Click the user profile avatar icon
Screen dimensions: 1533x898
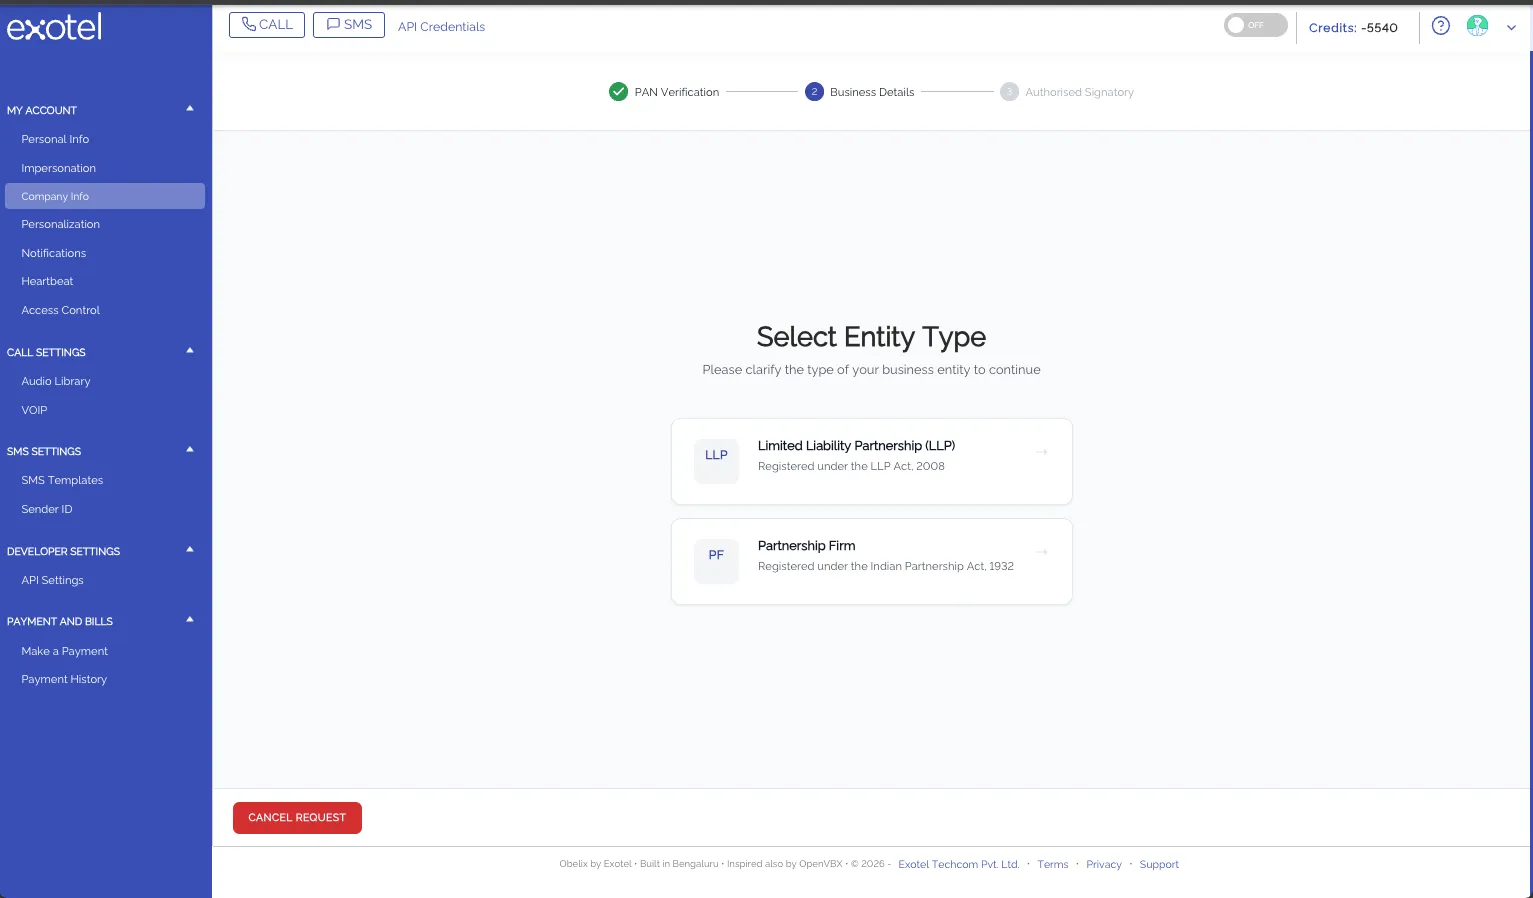(x=1477, y=26)
